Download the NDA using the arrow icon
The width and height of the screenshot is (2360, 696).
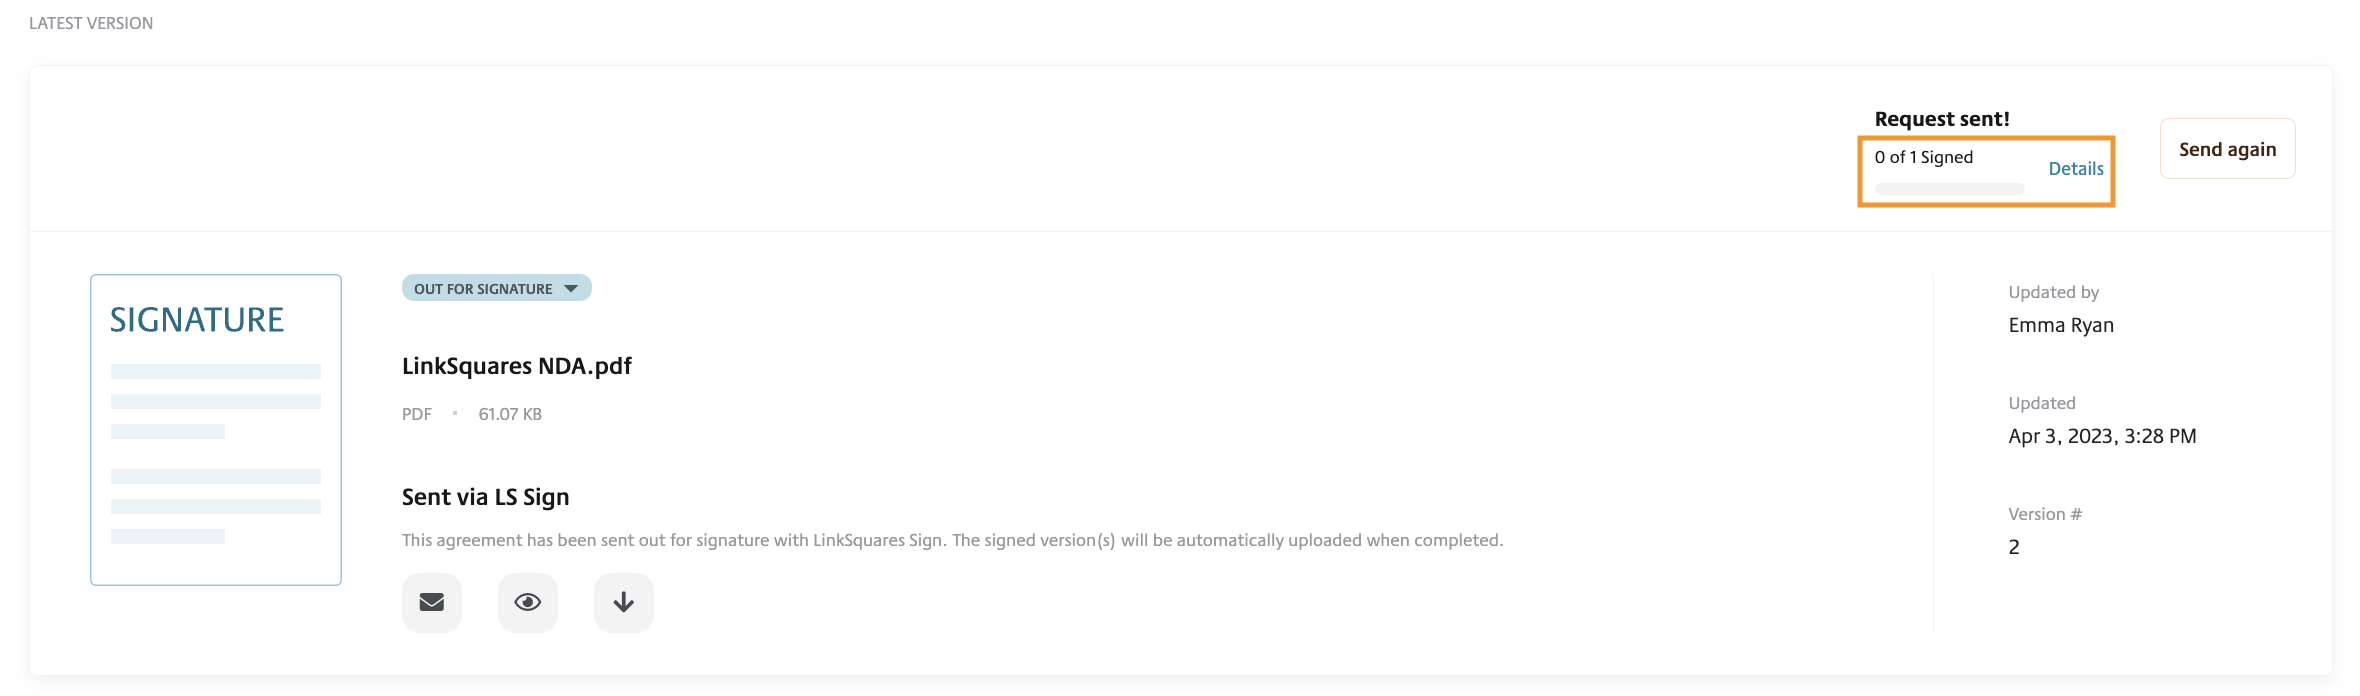tap(624, 602)
